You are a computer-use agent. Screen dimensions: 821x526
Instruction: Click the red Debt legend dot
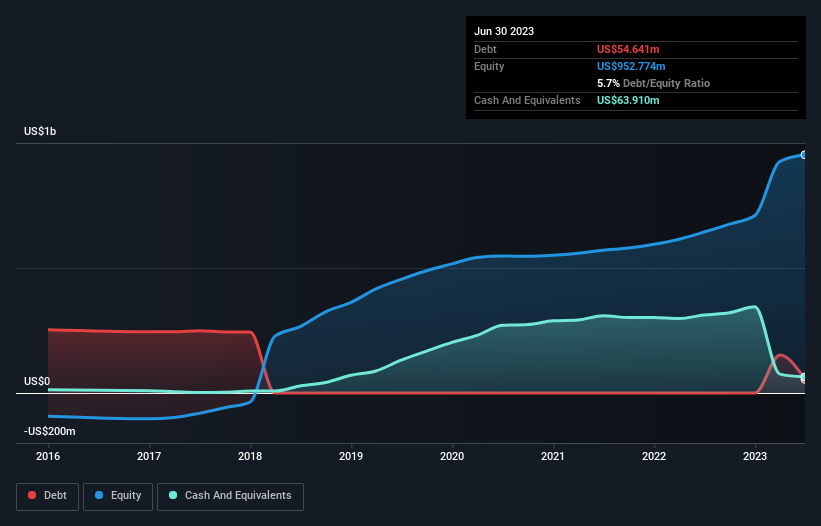pos(32,495)
